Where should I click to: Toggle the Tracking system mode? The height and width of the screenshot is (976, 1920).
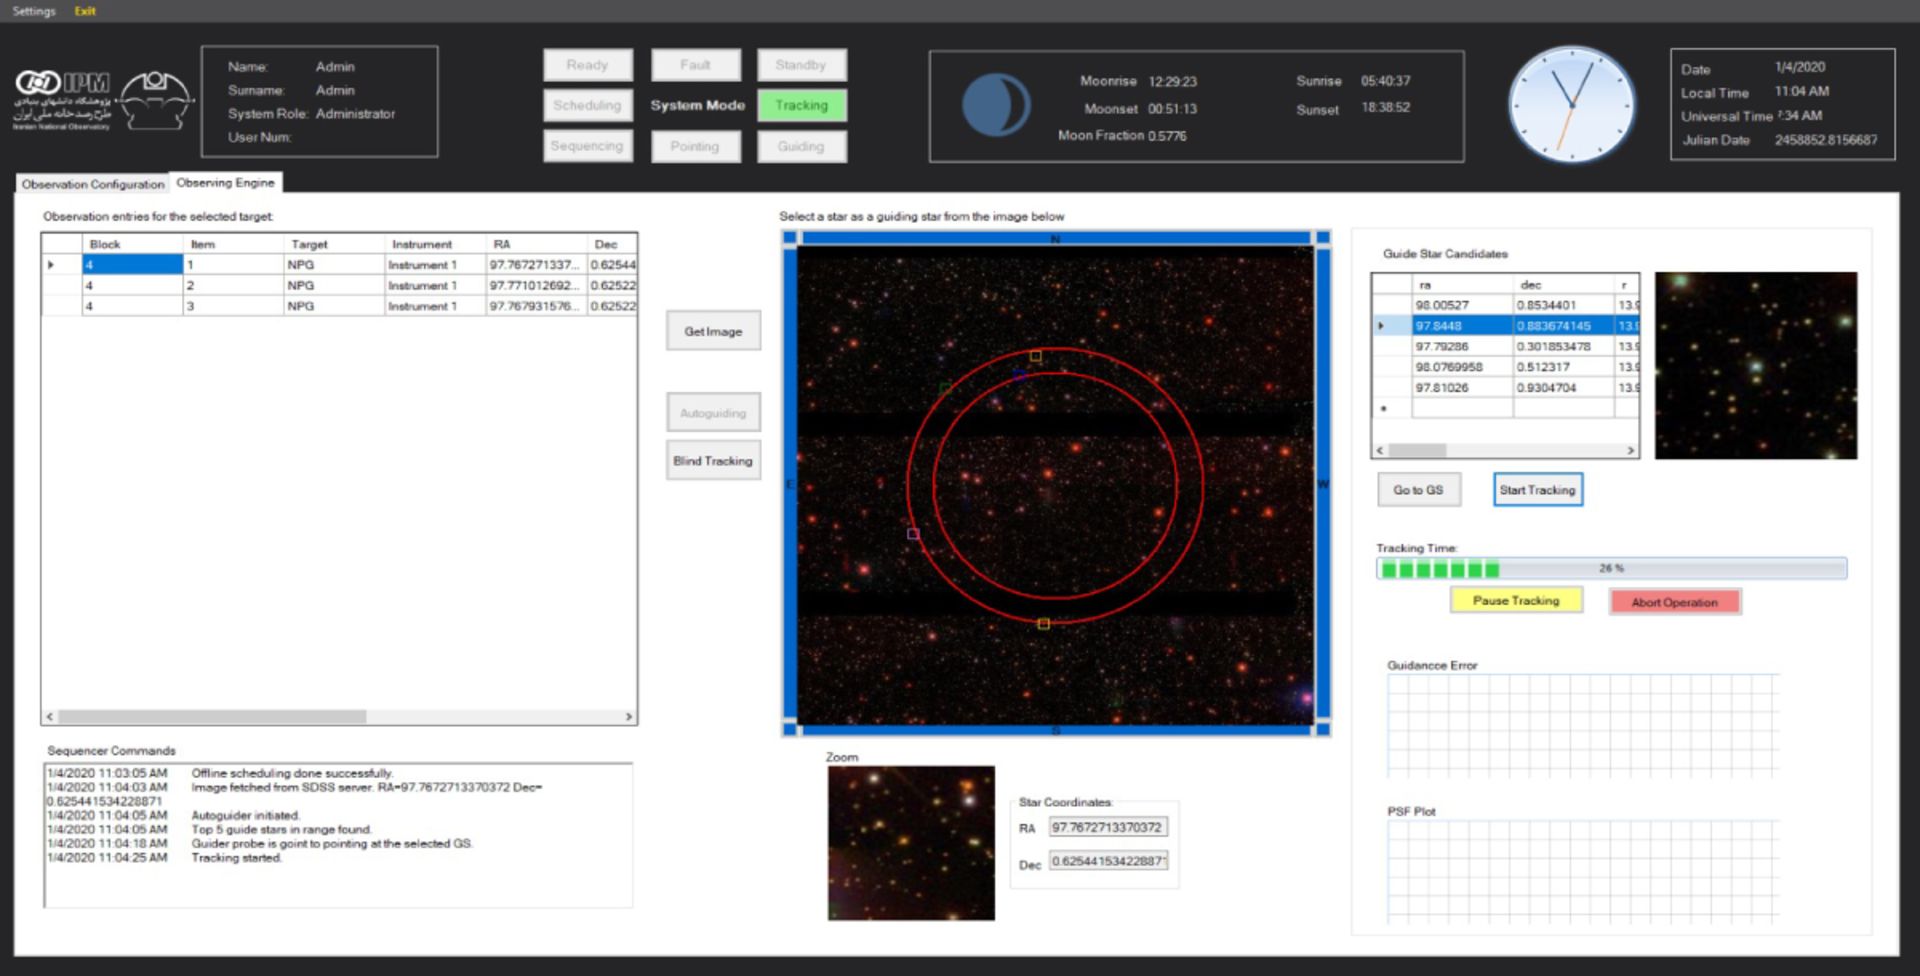pyautogui.click(x=801, y=105)
